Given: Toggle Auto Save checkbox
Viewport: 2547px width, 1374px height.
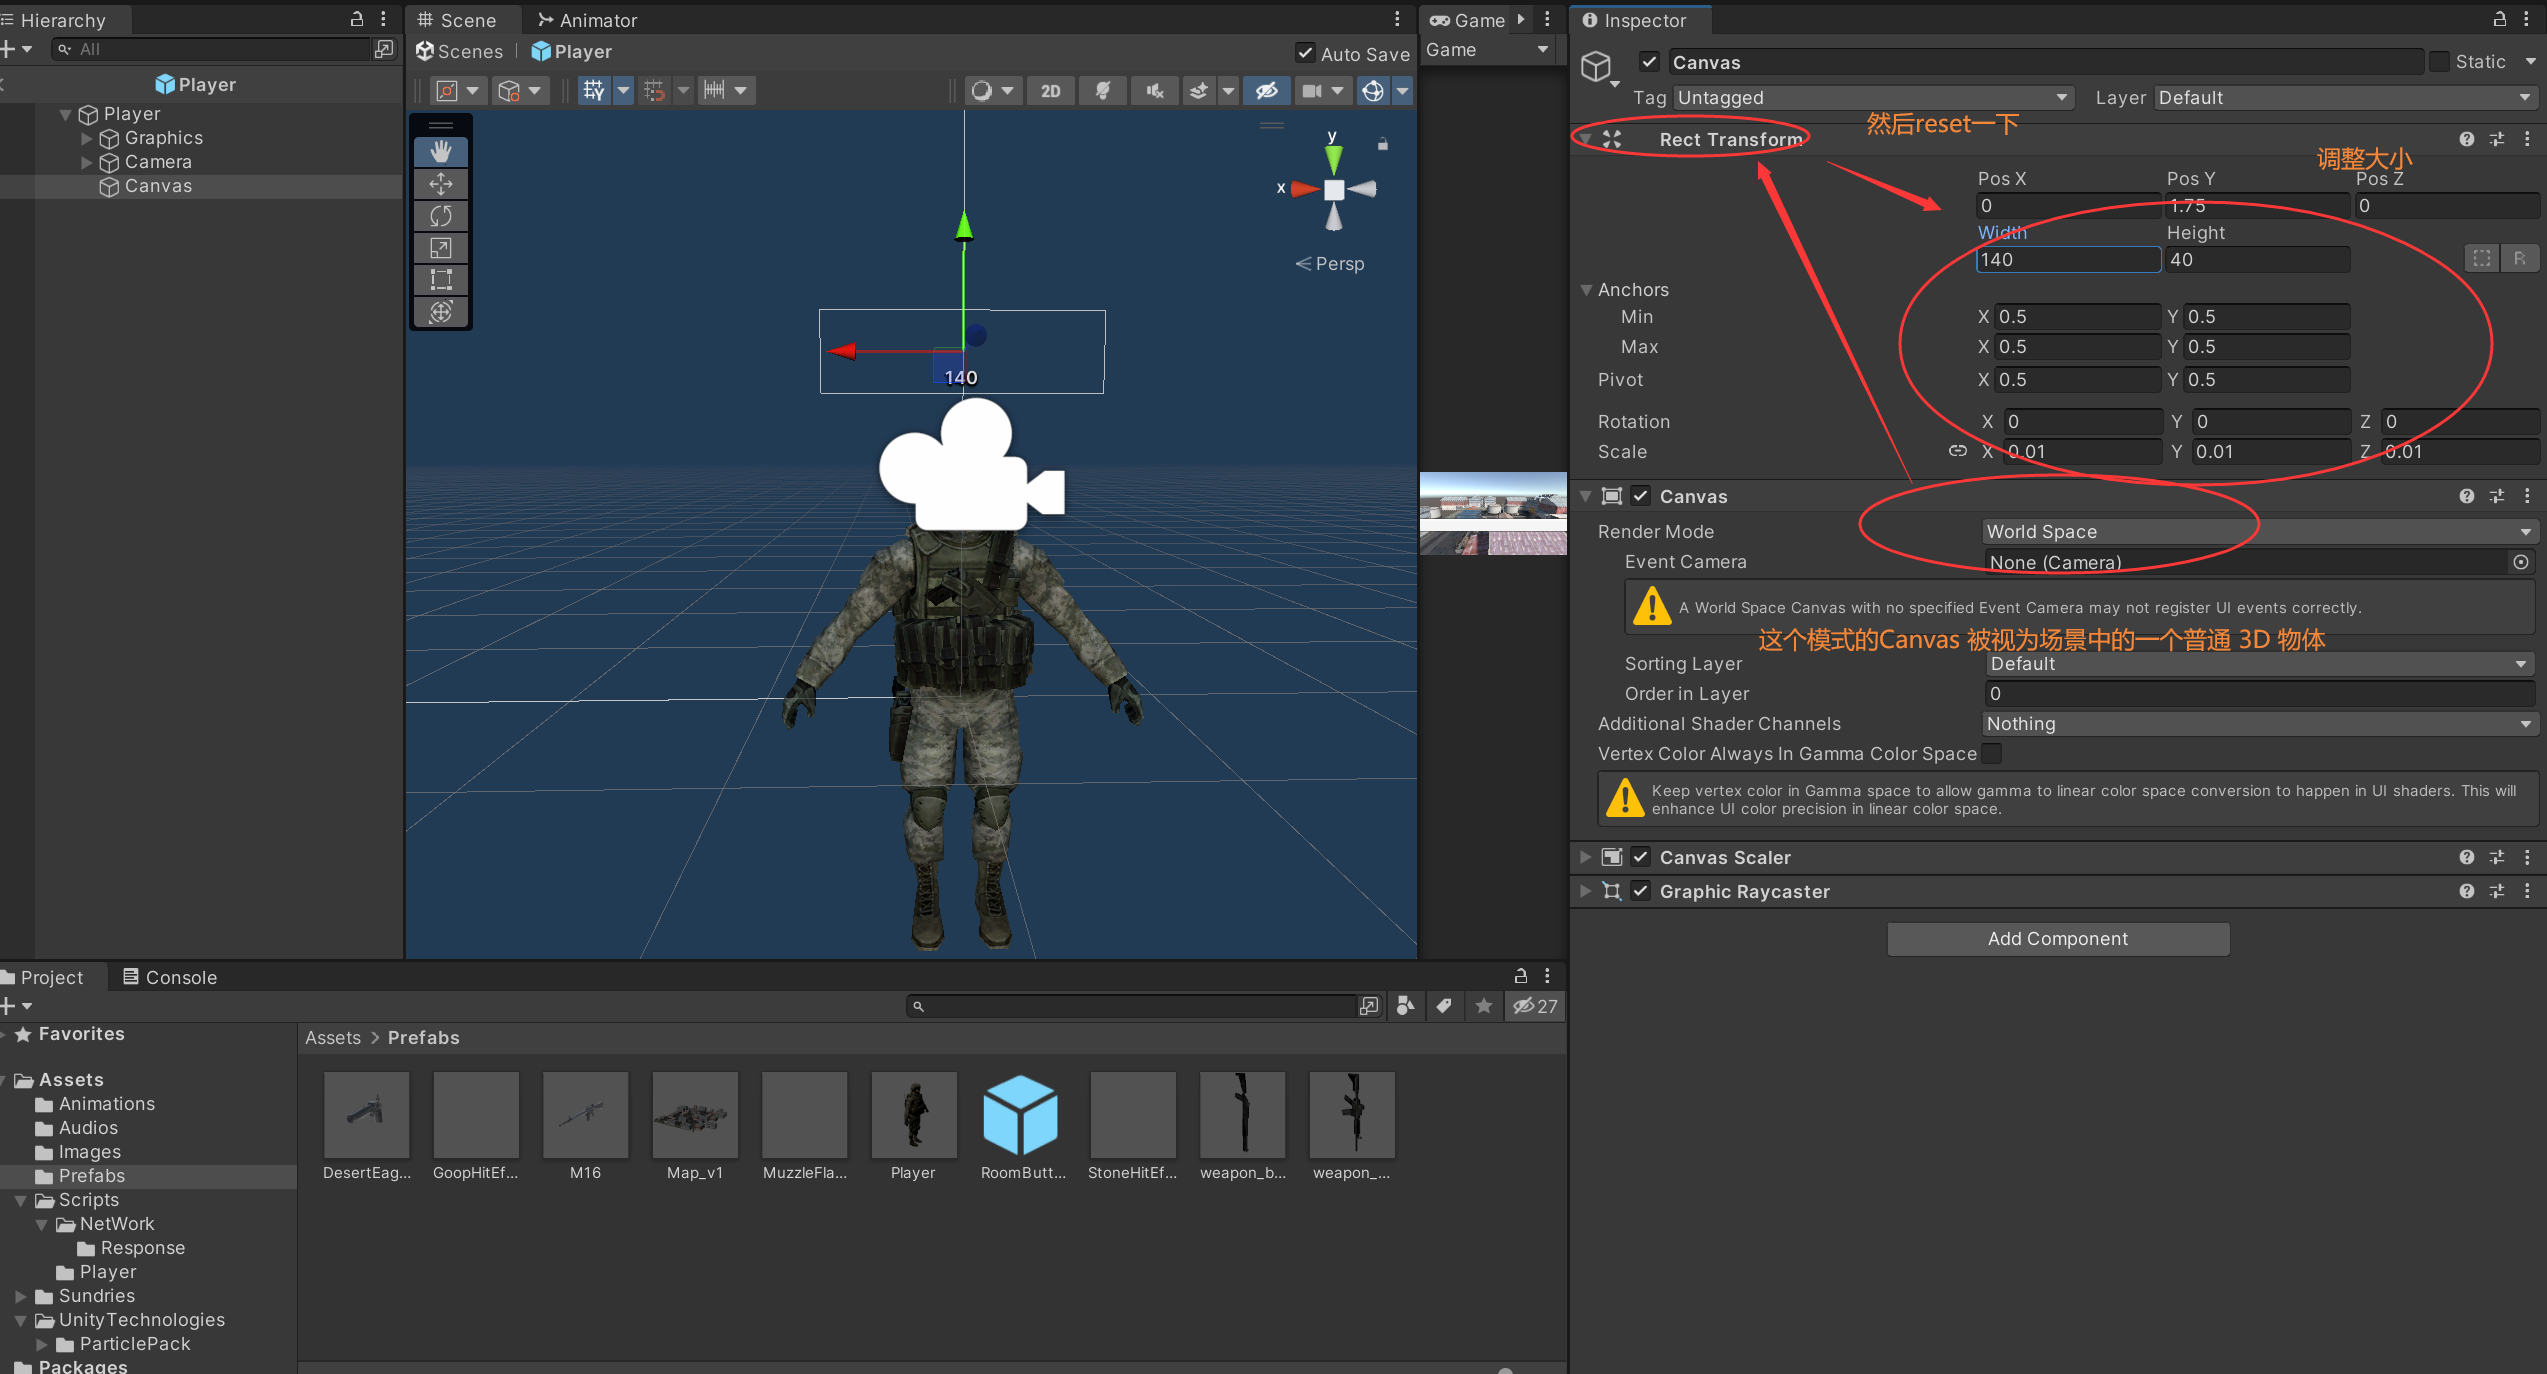Looking at the screenshot, I should 1305,53.
